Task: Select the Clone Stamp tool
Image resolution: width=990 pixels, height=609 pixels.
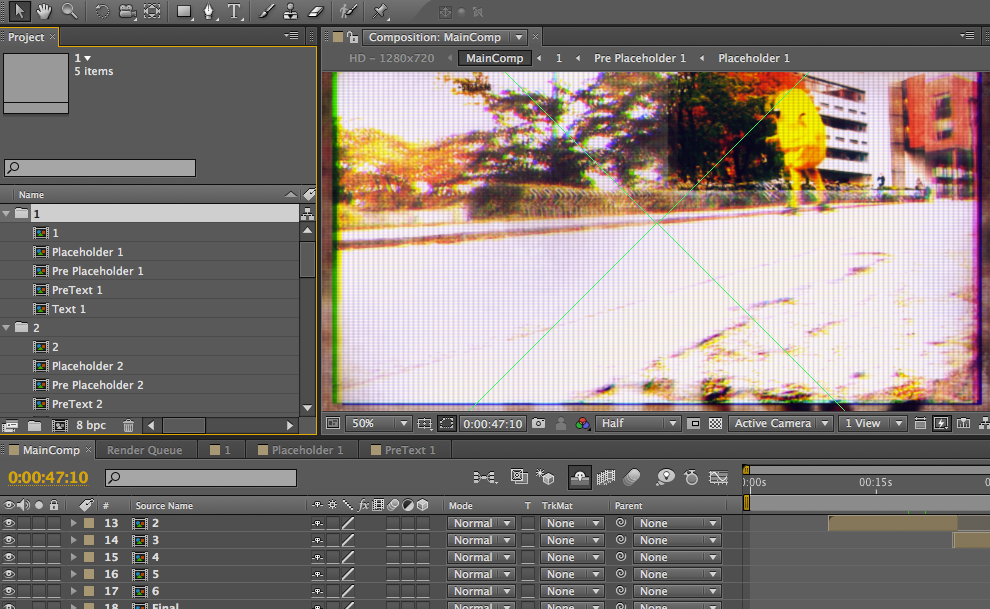Action: [290, 12]
